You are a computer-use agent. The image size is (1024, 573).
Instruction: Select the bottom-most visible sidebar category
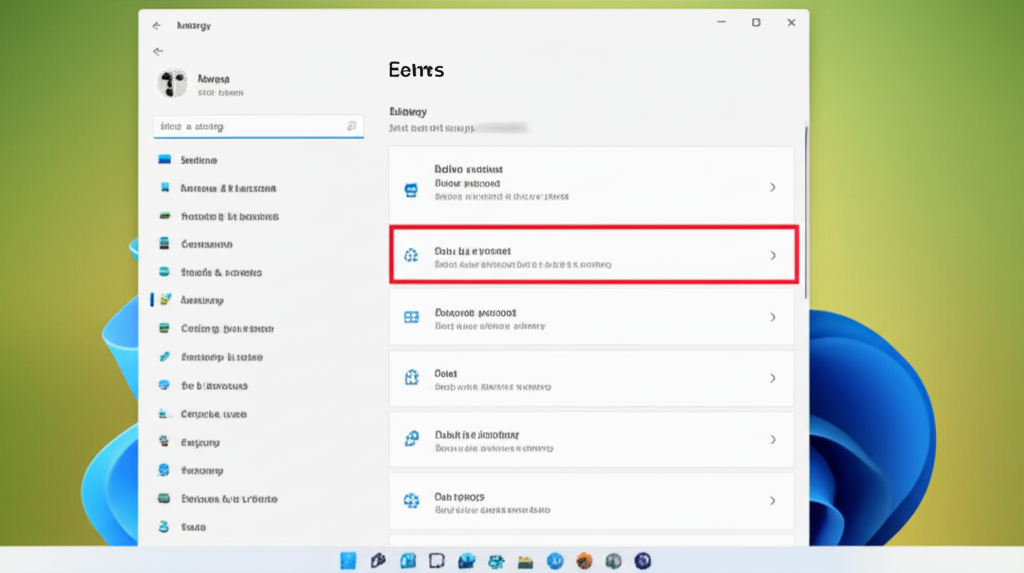tap(193, 527)
